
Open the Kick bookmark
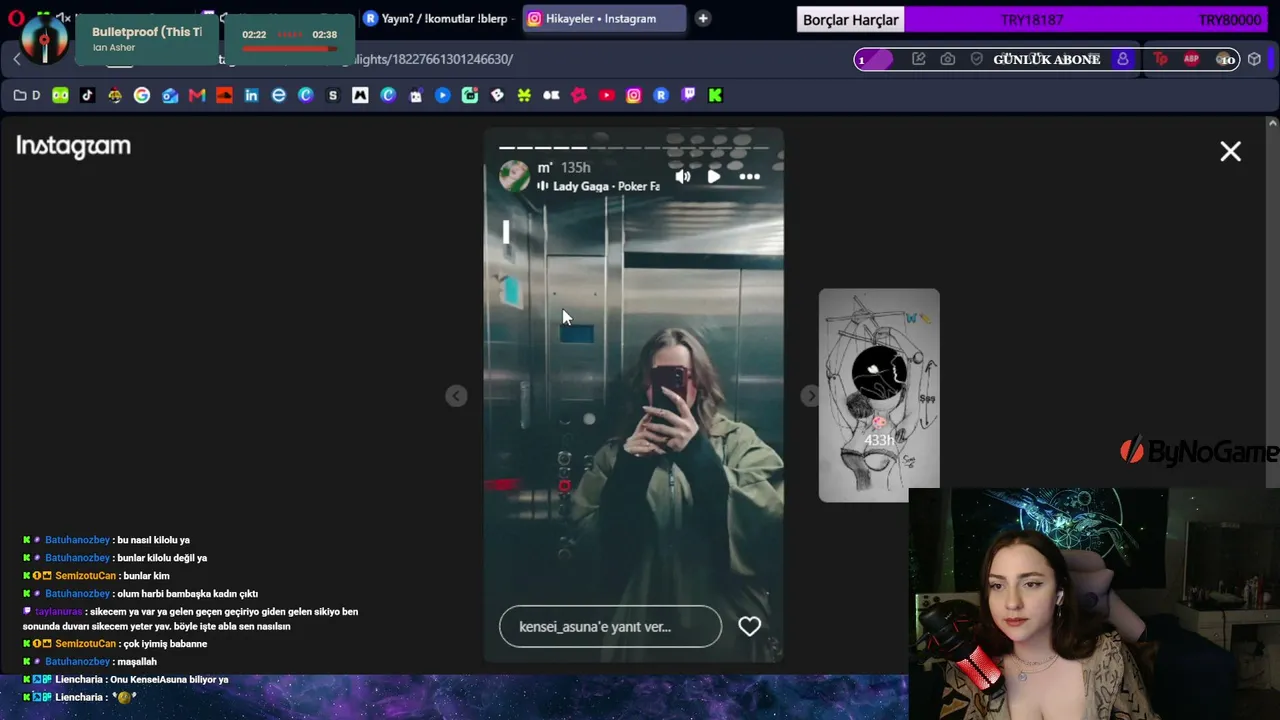715,95
